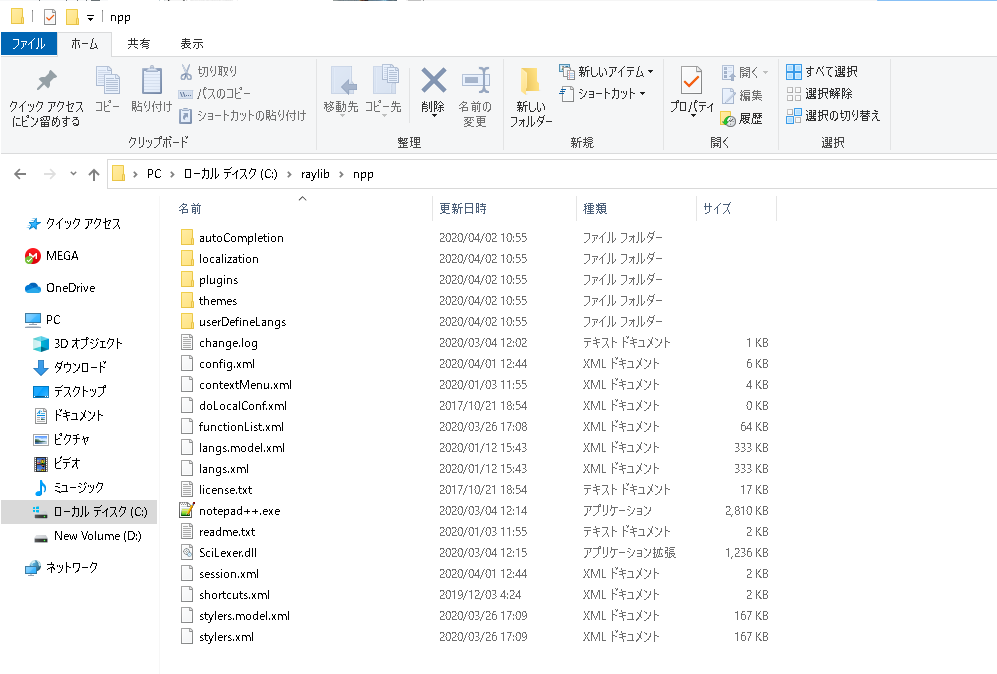Select the config.xml file
The image size is (997, 674).
point(217,364)
